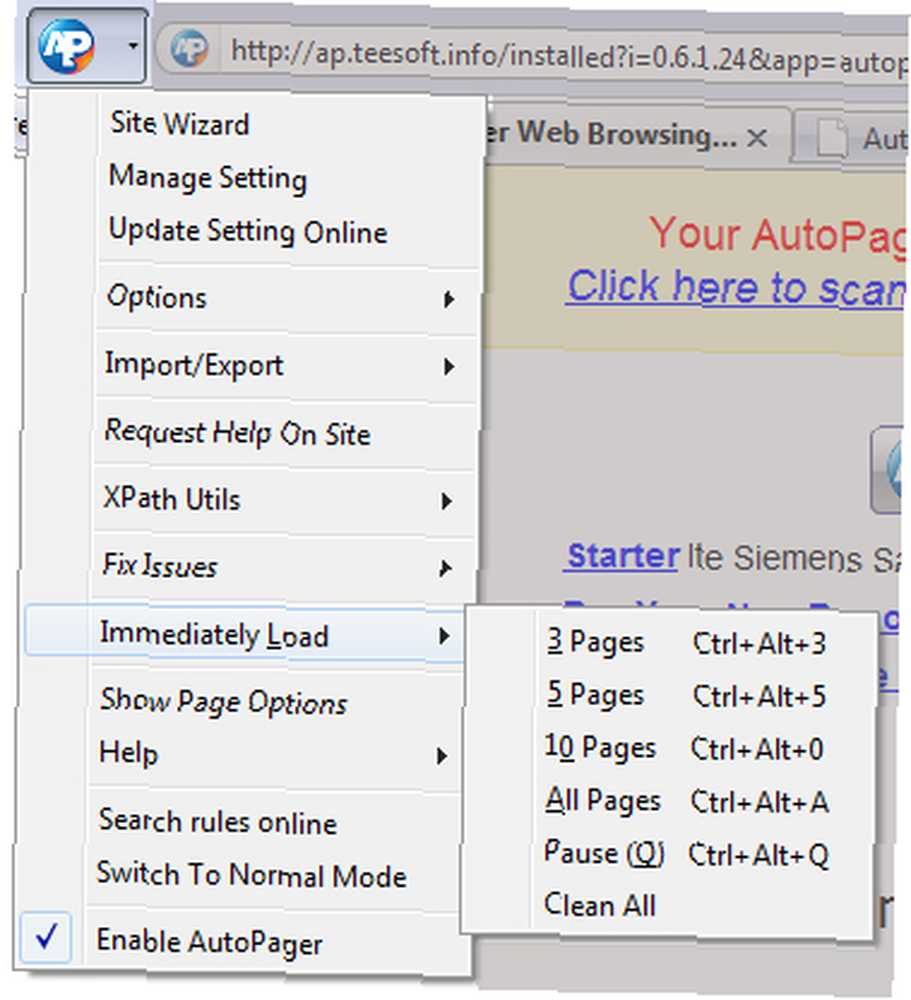Select the Immediately Load menu item
The image size is (911, 1000).
245,635
